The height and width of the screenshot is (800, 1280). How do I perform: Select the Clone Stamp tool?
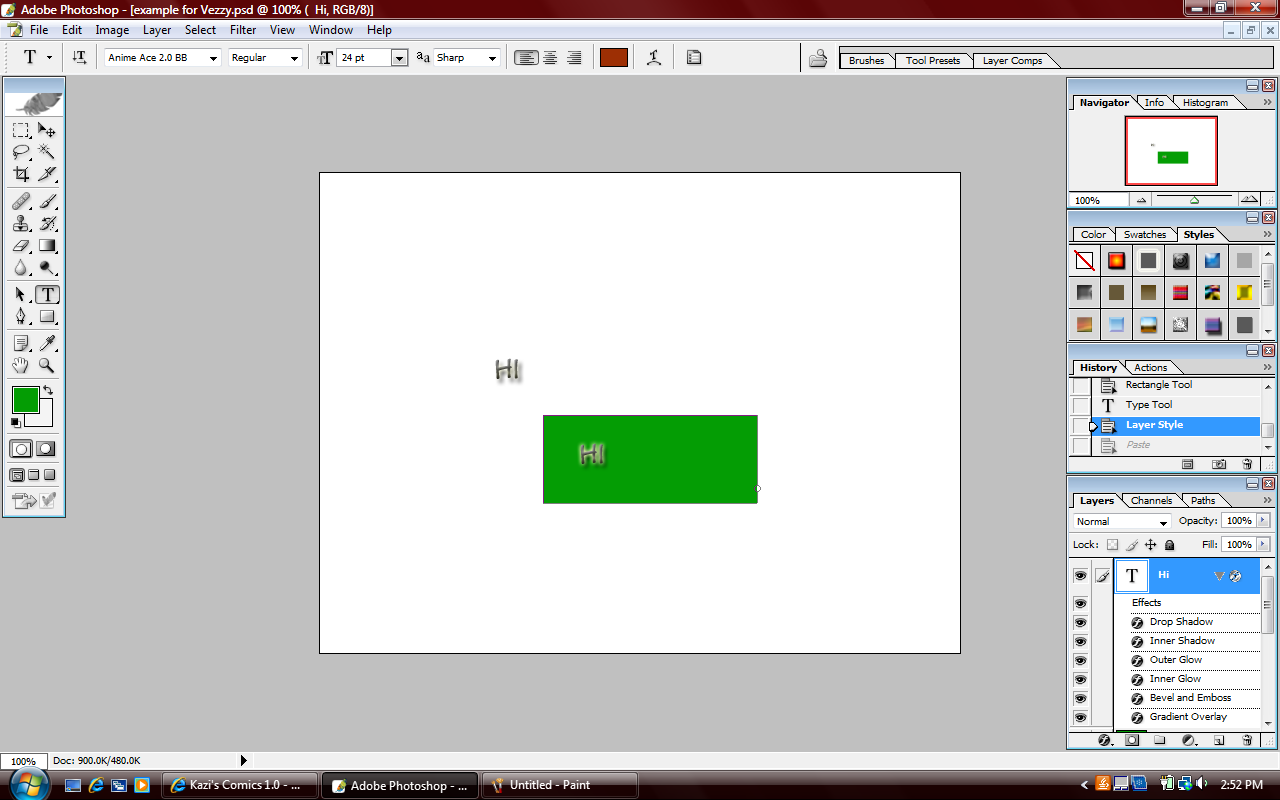click(20, 223)
